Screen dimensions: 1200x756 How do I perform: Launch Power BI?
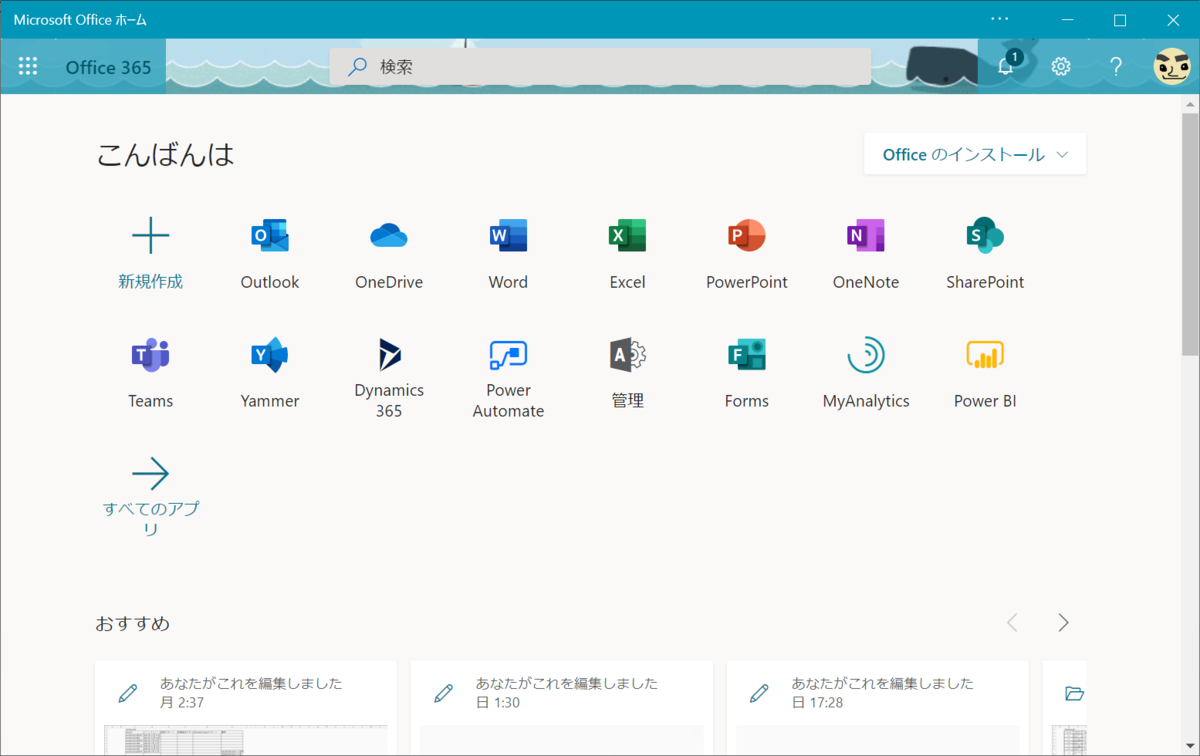985,374
